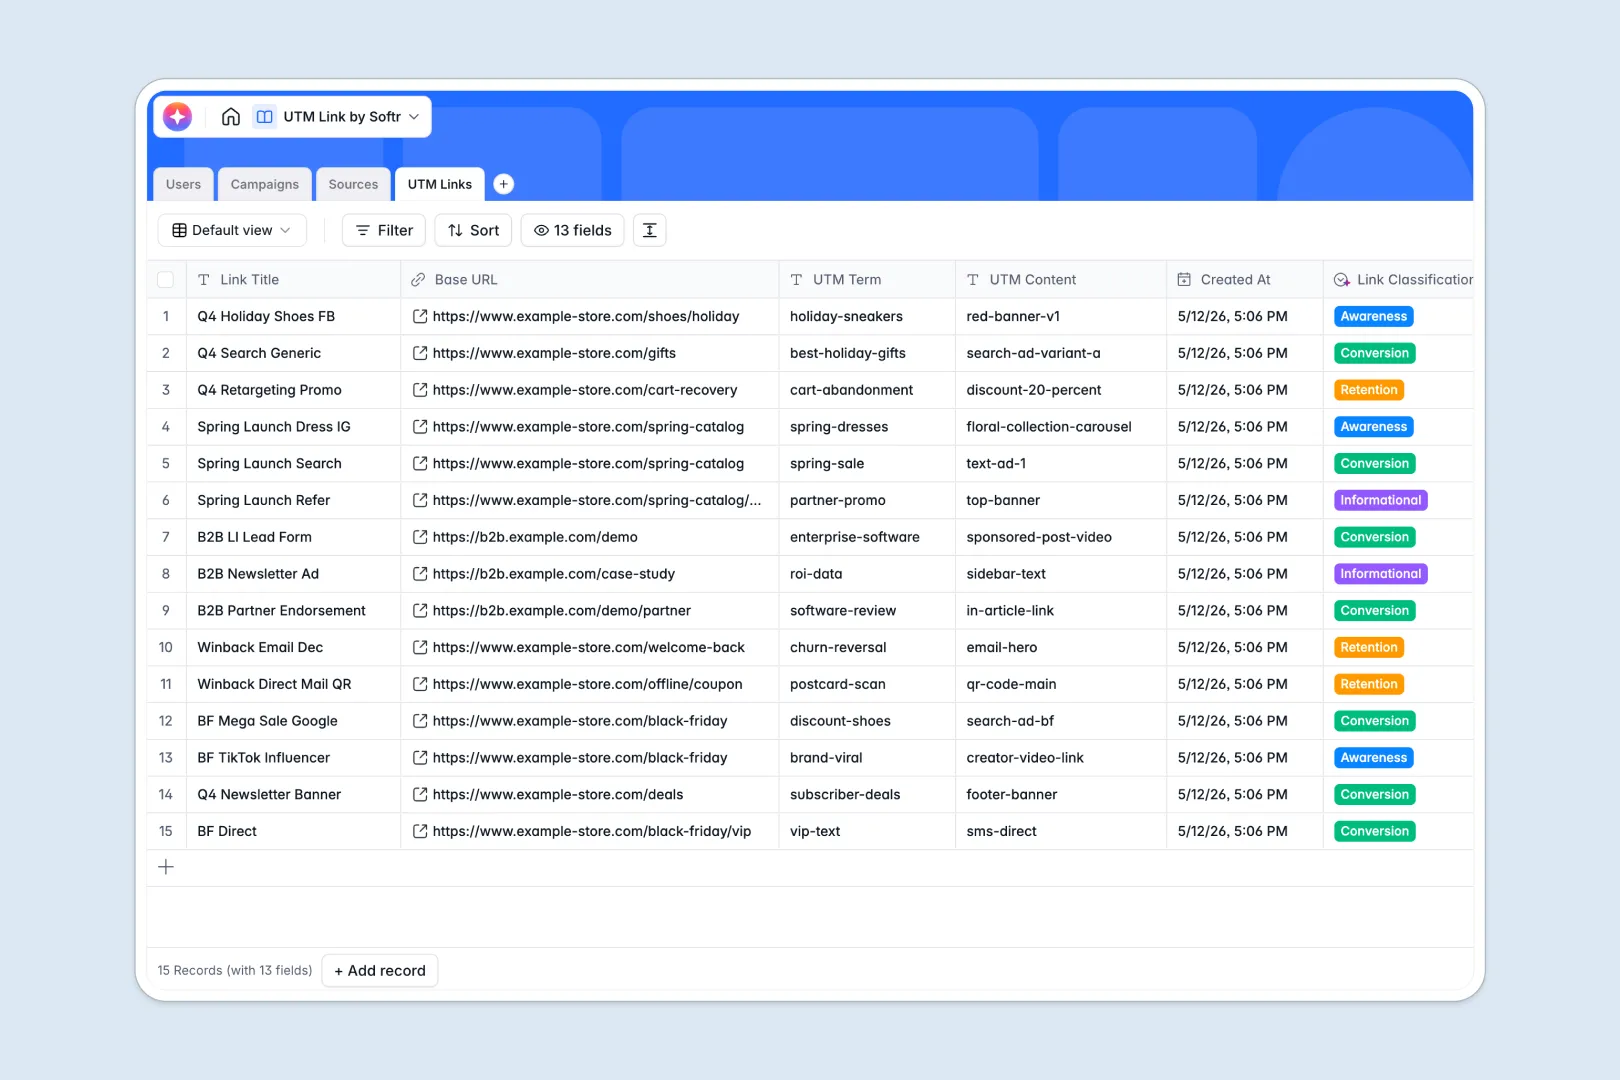Click the 'Winback Email Dec' title cell
The image size is (1620, 1080).
[293, 647]
